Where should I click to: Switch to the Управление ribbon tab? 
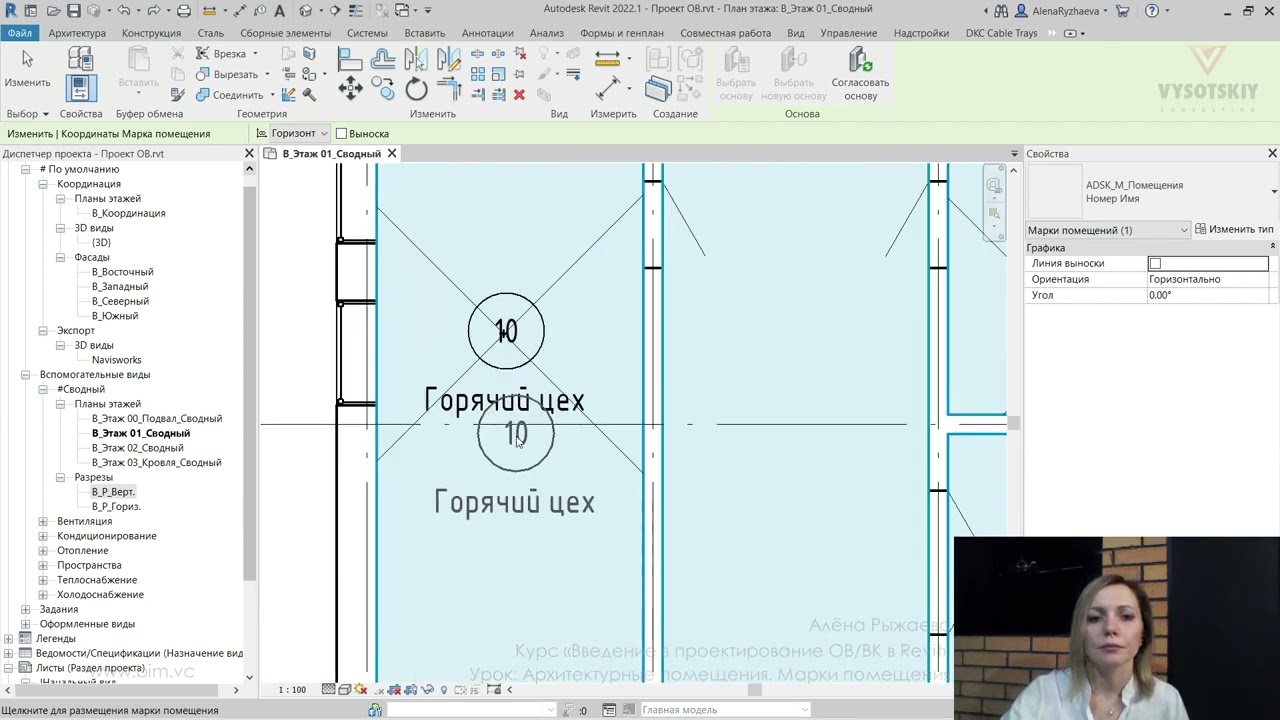848,33
